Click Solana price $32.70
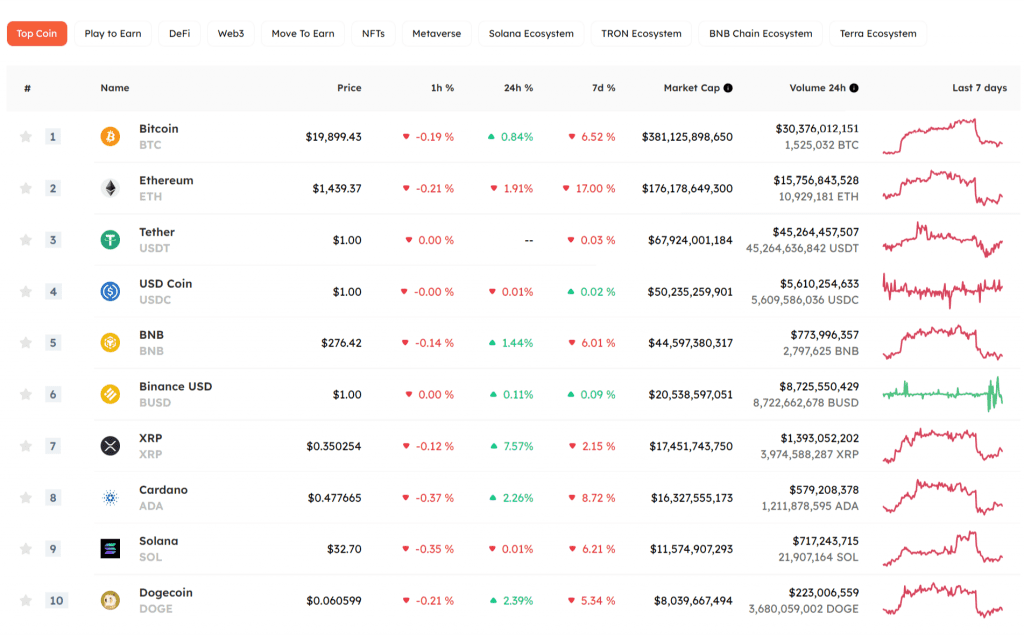Viewport: 1024px width, 635px height. (x=344, y=549)
